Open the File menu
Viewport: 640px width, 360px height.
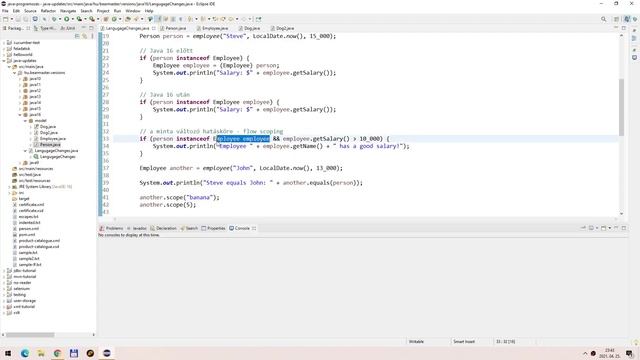click(x=5, y=11)
